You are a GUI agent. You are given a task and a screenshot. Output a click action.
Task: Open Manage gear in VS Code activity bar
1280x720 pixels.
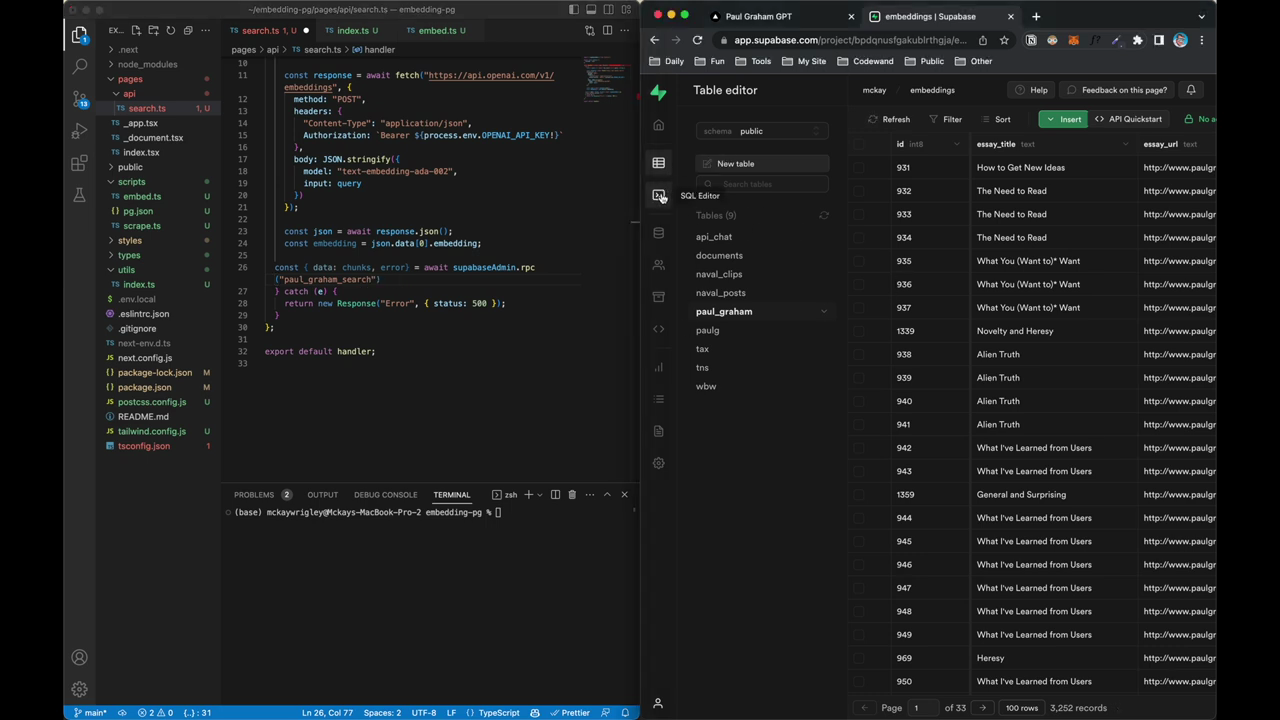79,689
